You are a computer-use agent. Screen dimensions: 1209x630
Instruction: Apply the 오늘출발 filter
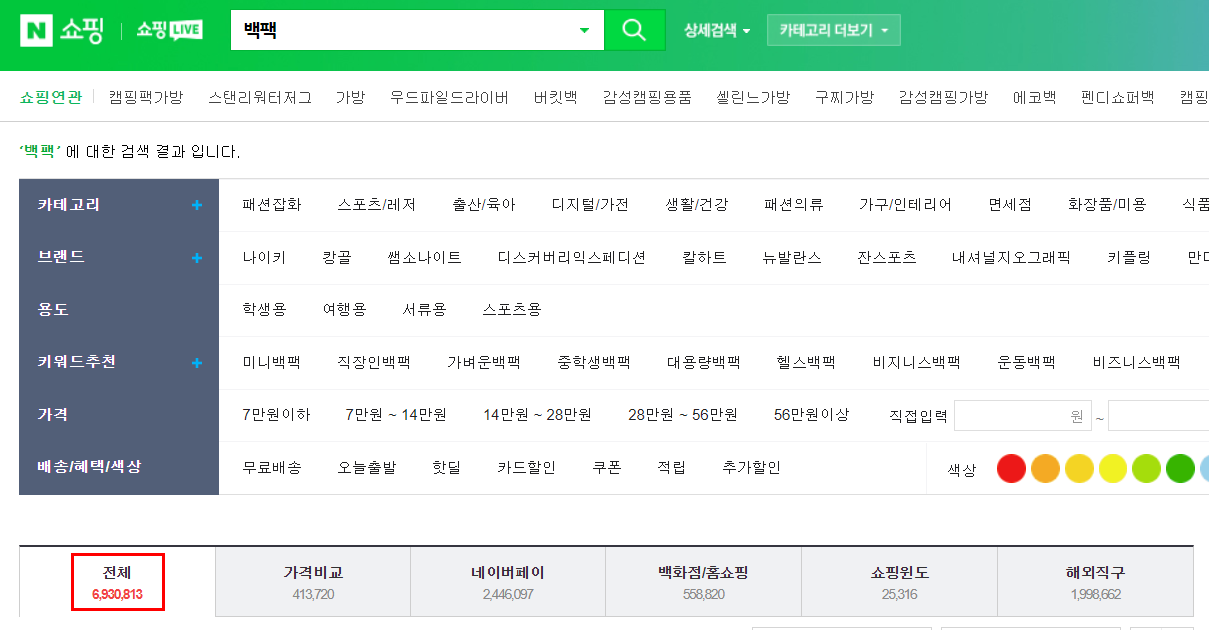(x=367, y=468)
